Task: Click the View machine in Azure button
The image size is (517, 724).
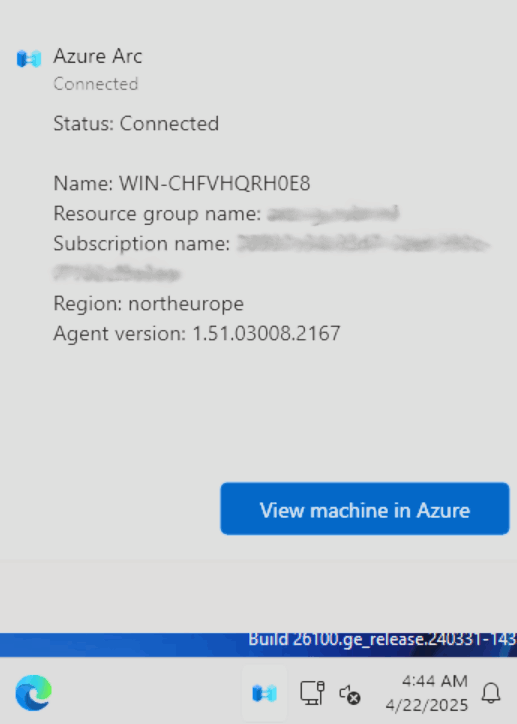Action: pos(365,508)
